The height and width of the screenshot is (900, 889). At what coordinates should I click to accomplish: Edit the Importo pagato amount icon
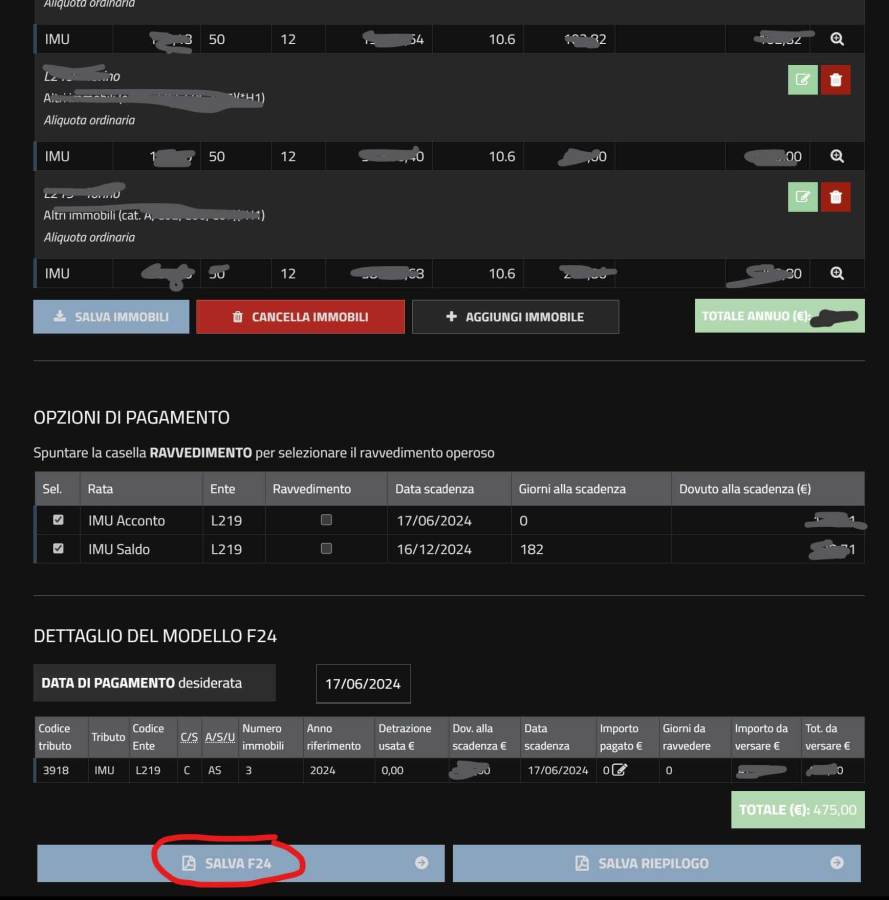[x=619, y=770]
